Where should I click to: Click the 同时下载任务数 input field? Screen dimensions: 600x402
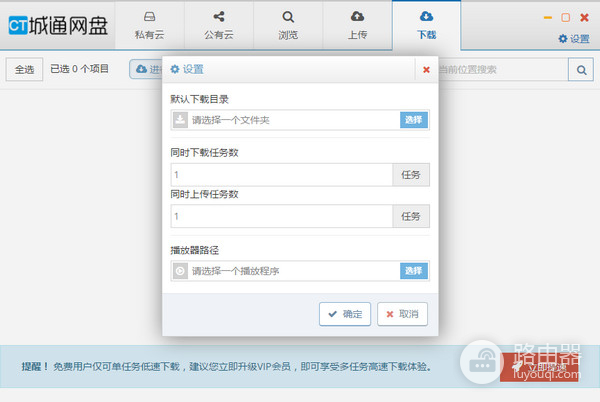282,175
